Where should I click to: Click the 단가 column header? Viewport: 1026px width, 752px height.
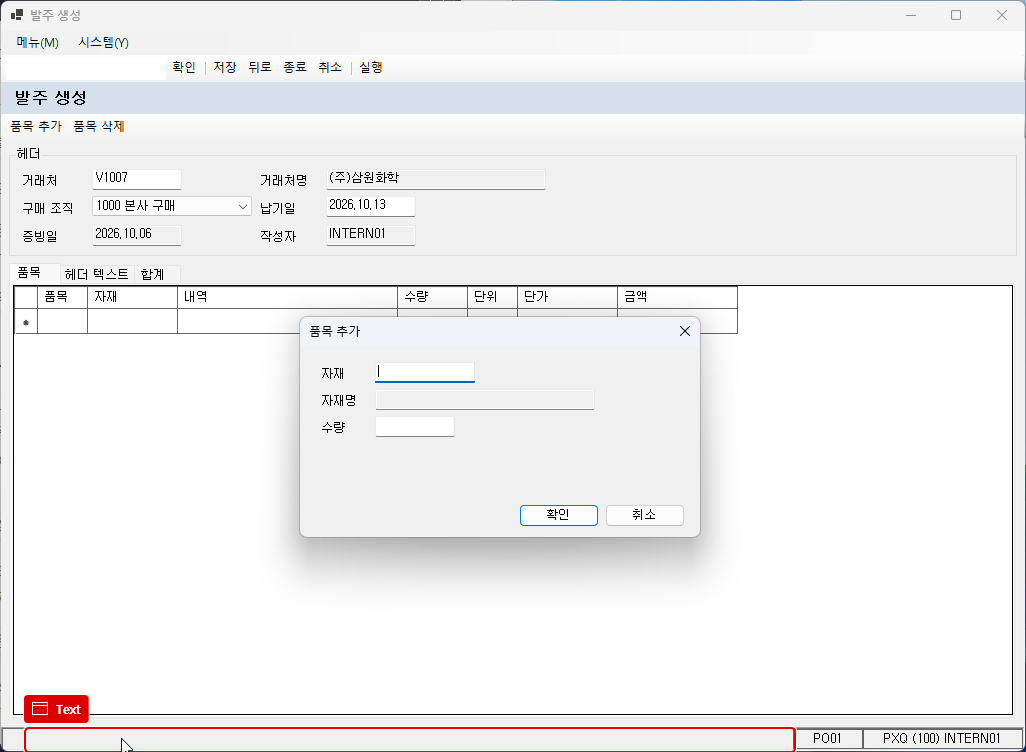tap(567, 297)
